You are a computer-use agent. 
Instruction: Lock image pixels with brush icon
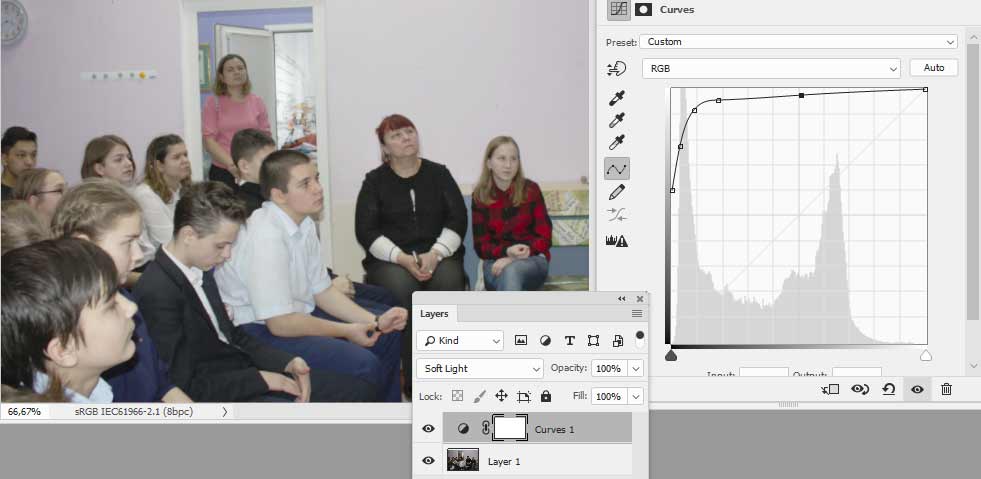point(479,396)
